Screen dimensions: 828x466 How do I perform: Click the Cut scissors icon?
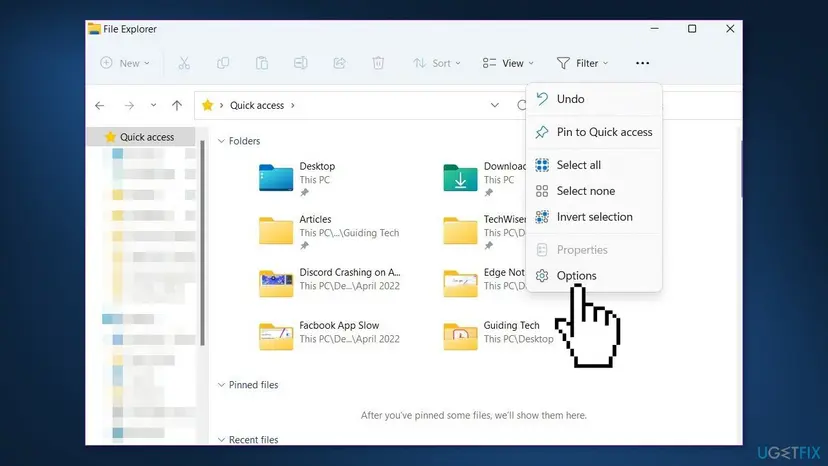coord(184,63)
